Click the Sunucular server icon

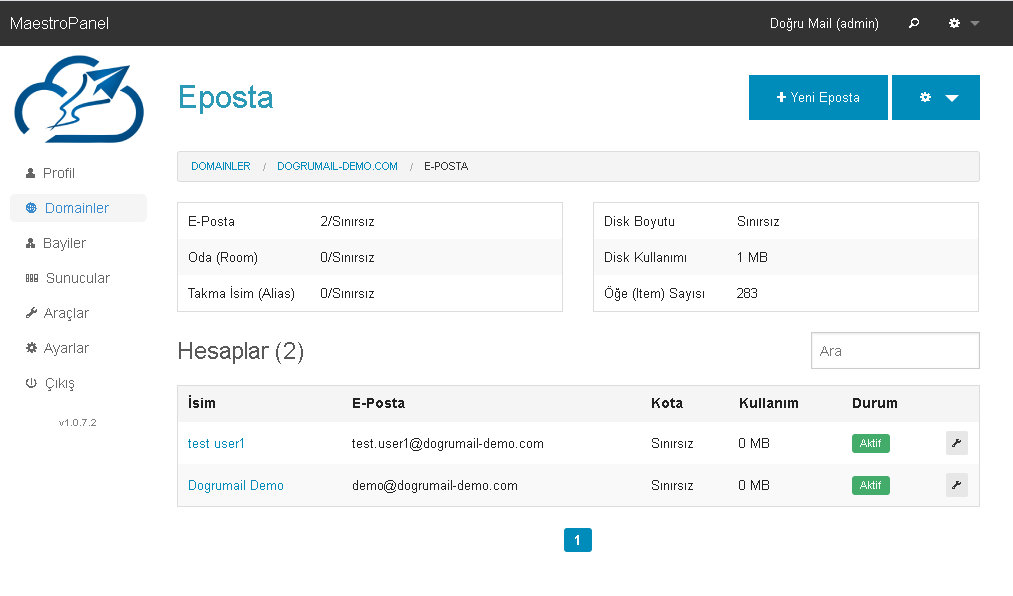(32, 278)
